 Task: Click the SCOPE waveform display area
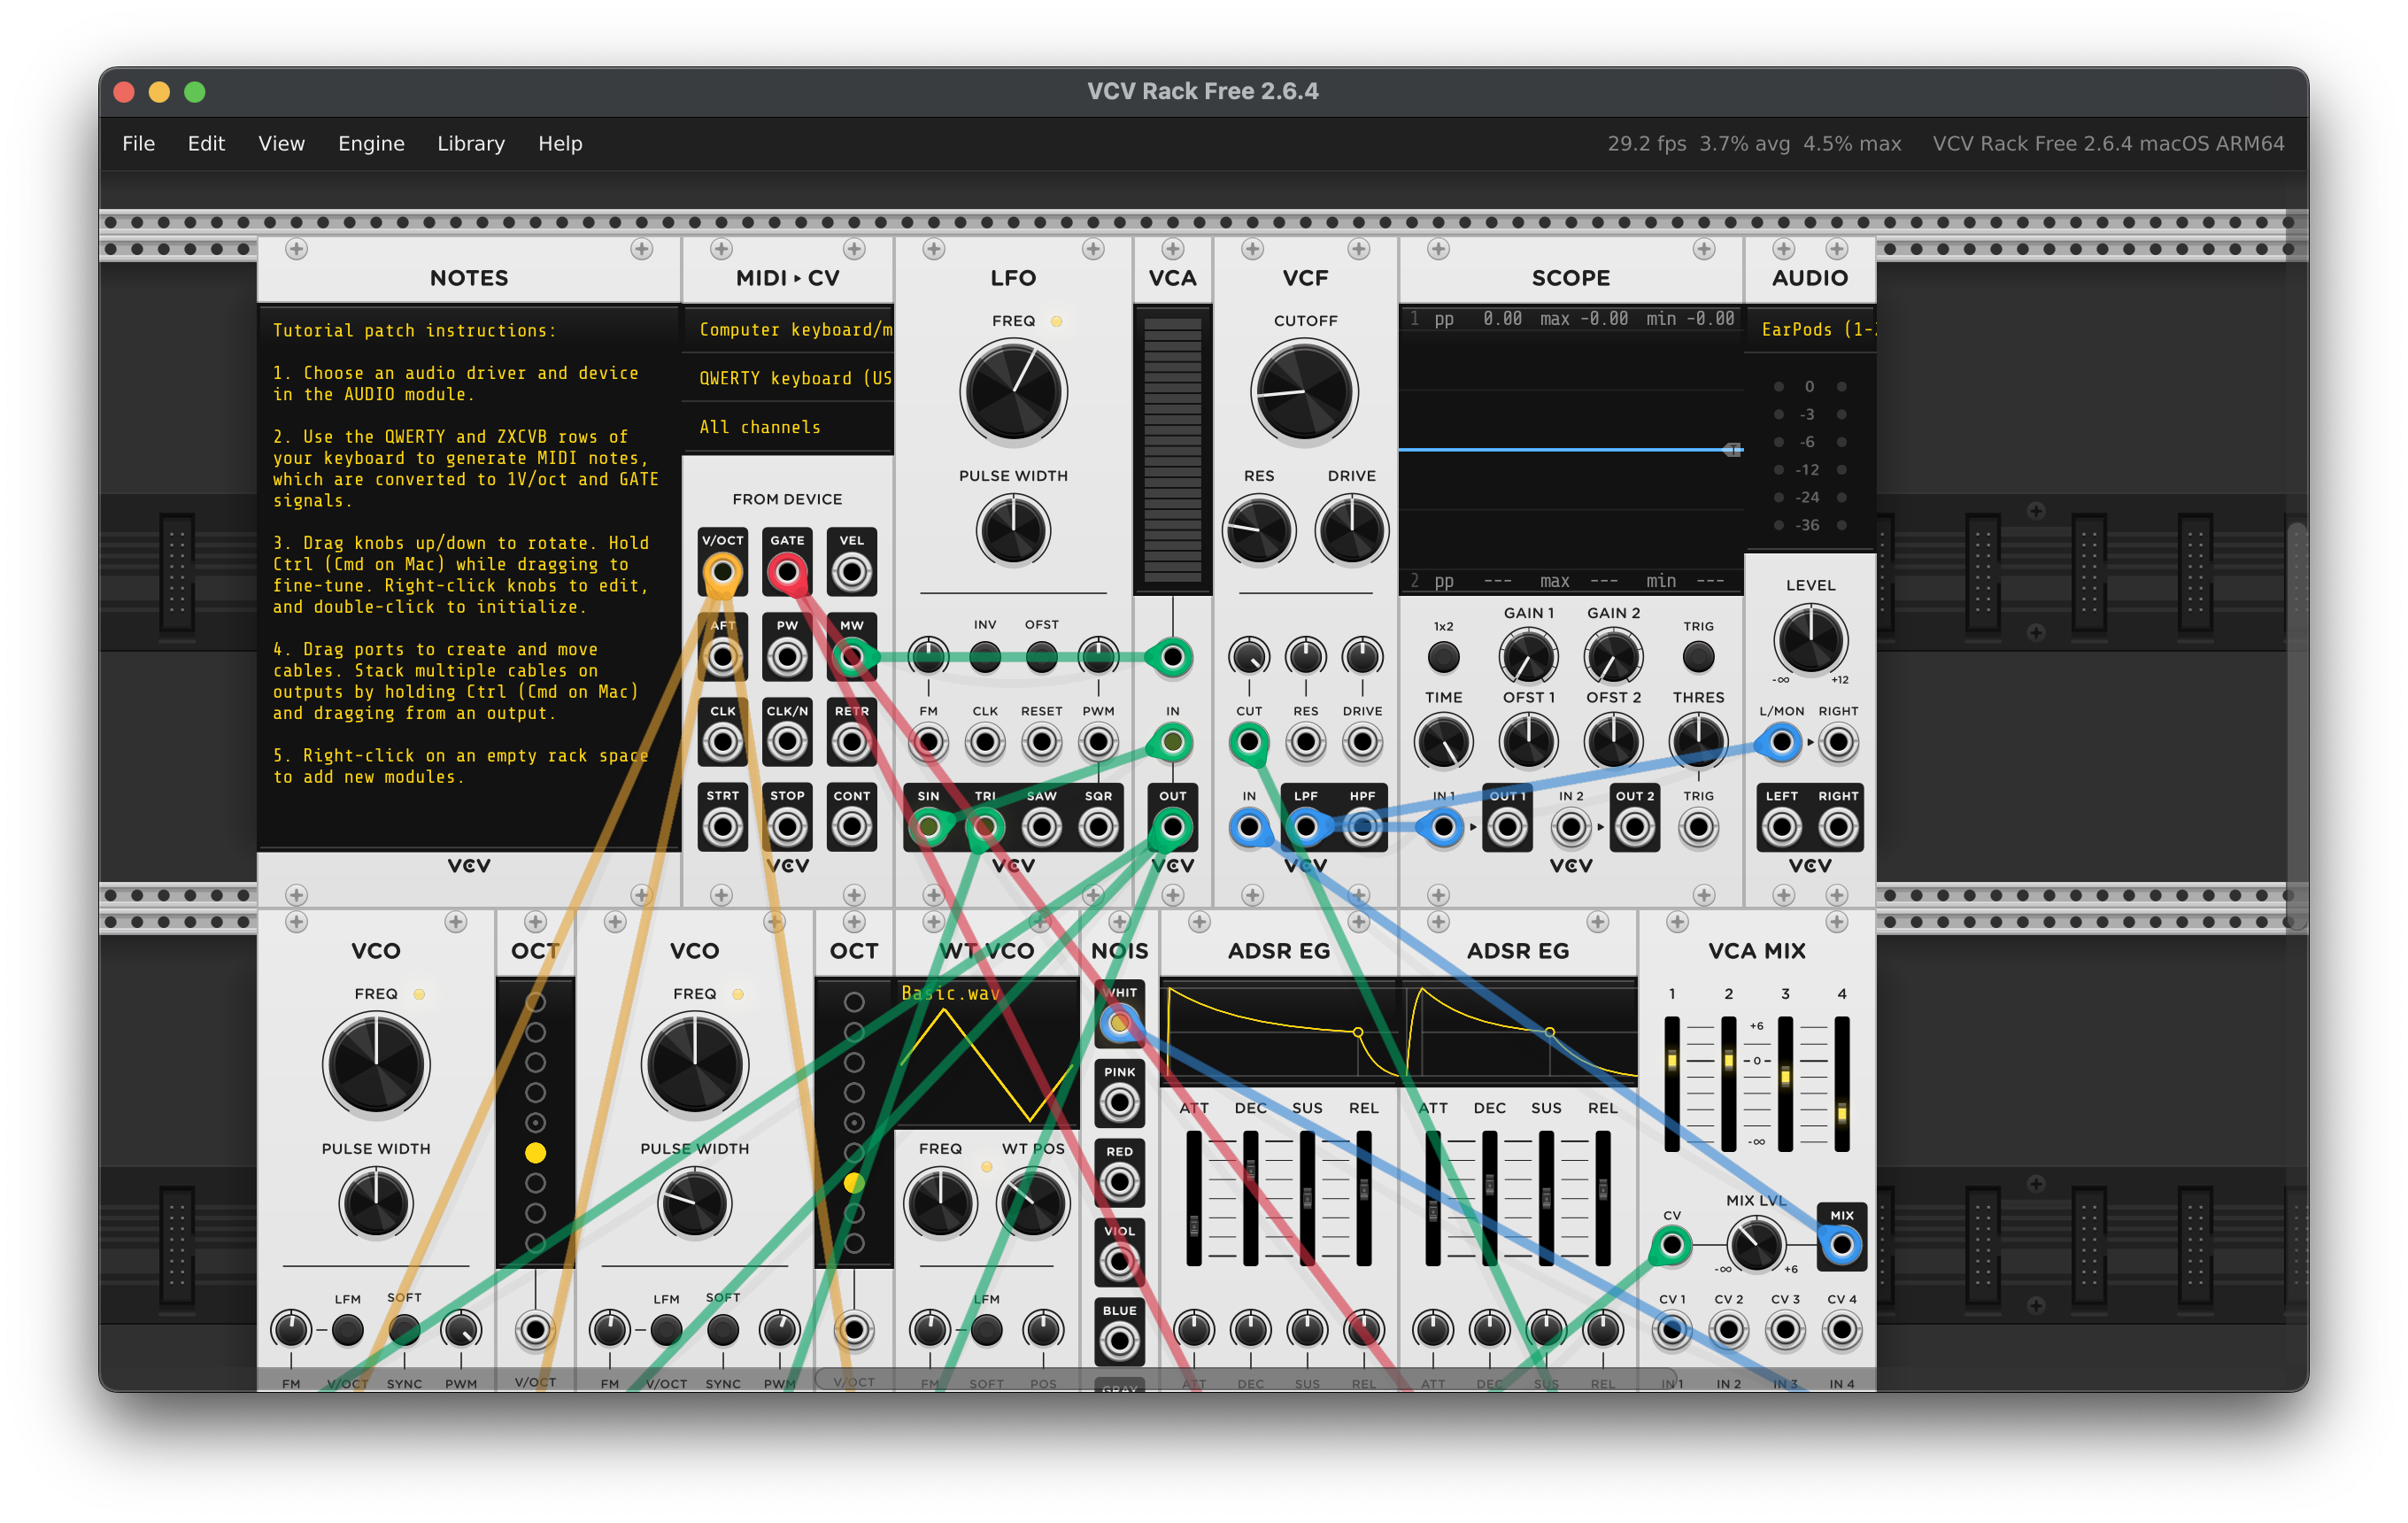[x=1570, y=450]
